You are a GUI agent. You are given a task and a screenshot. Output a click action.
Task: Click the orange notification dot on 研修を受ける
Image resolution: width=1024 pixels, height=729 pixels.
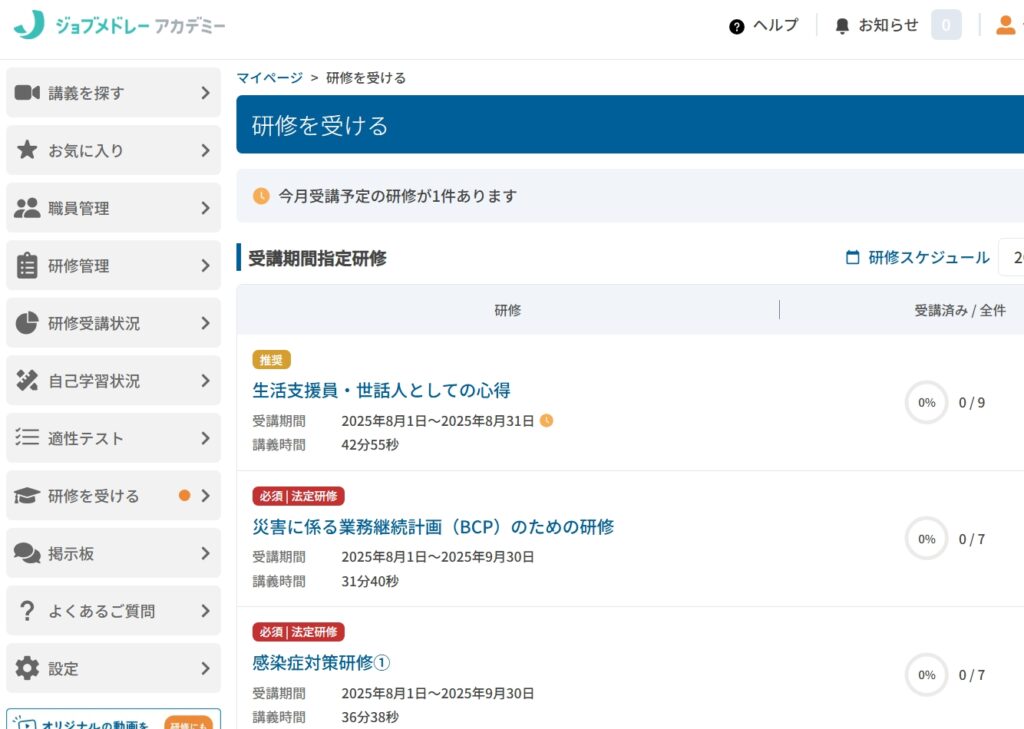pyautogui.click(x=185, y=495)
